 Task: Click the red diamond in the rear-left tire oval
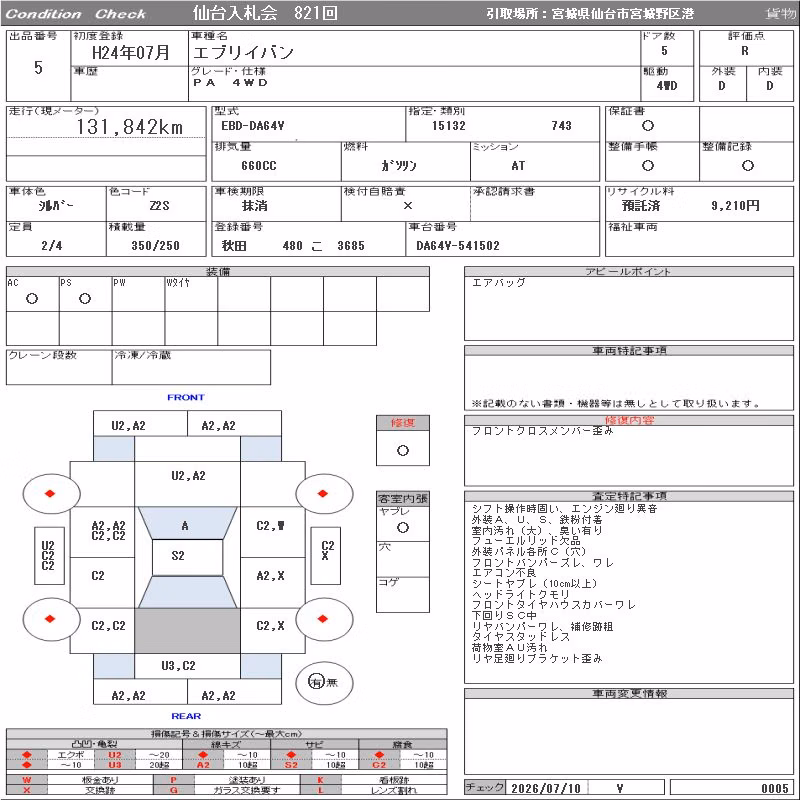click(50, 619)
